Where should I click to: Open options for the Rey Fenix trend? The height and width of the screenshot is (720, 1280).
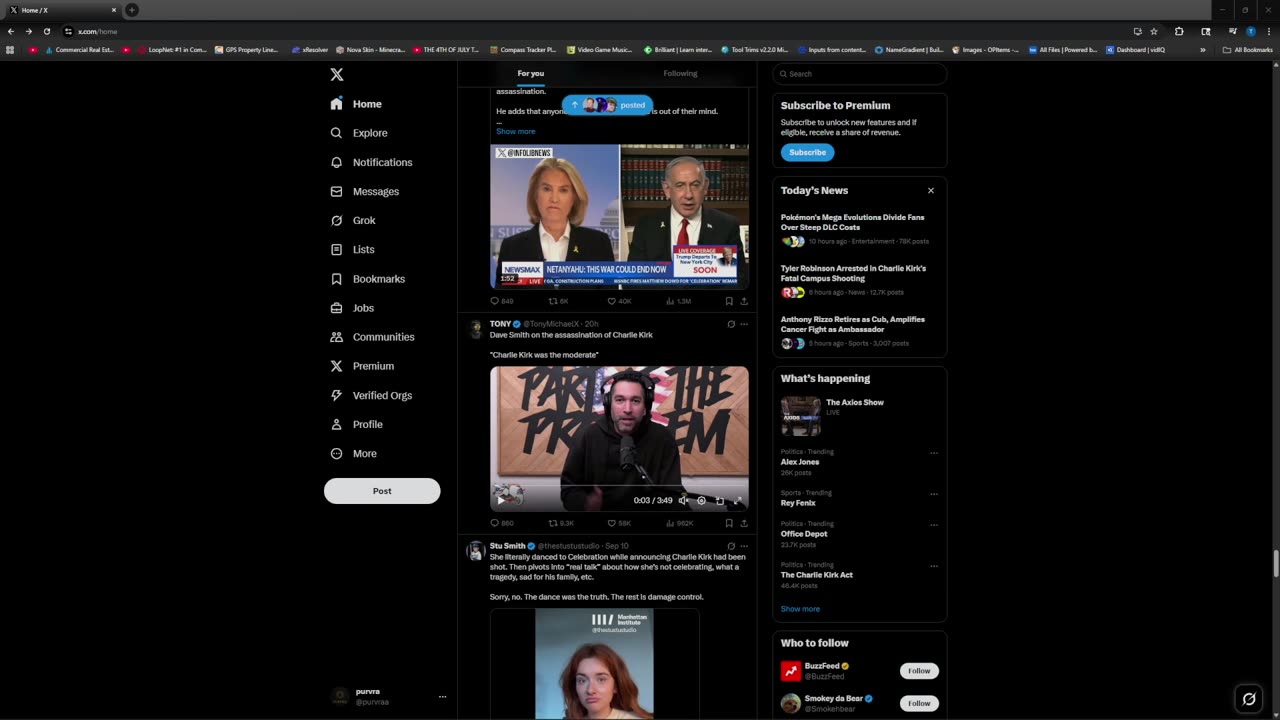pos(934,494)
